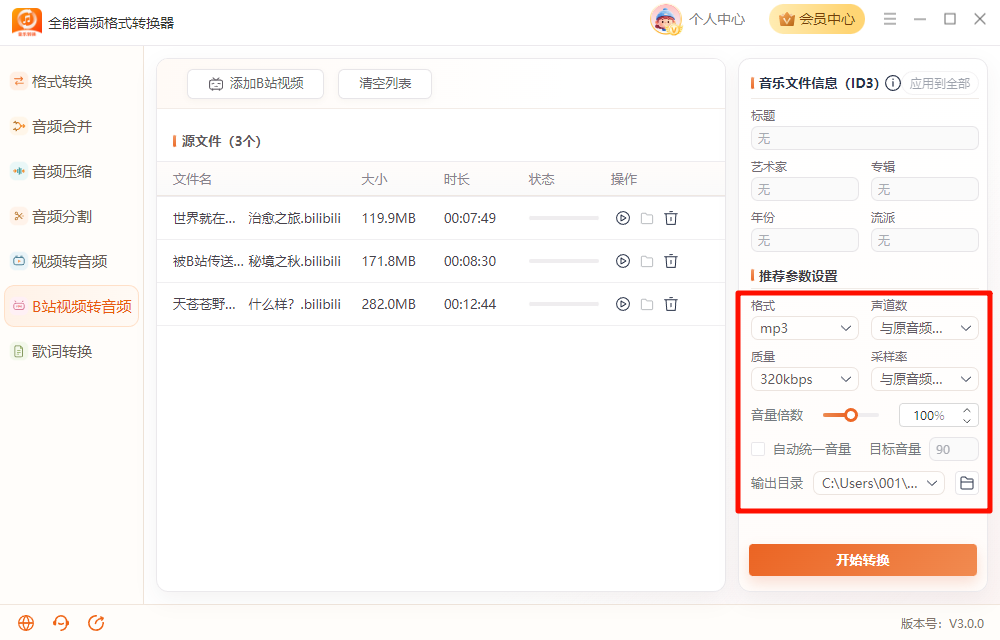Delete the 世界就在...治愈之旅.bilibili row
This screenshot has width=1000, height=640.
coord(671,218)
